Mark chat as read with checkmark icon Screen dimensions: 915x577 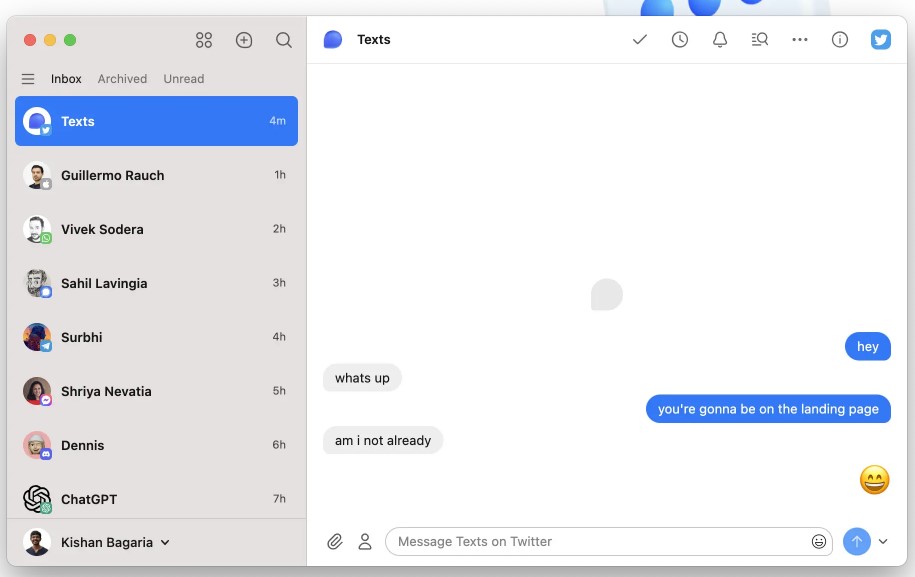[640, 40]
